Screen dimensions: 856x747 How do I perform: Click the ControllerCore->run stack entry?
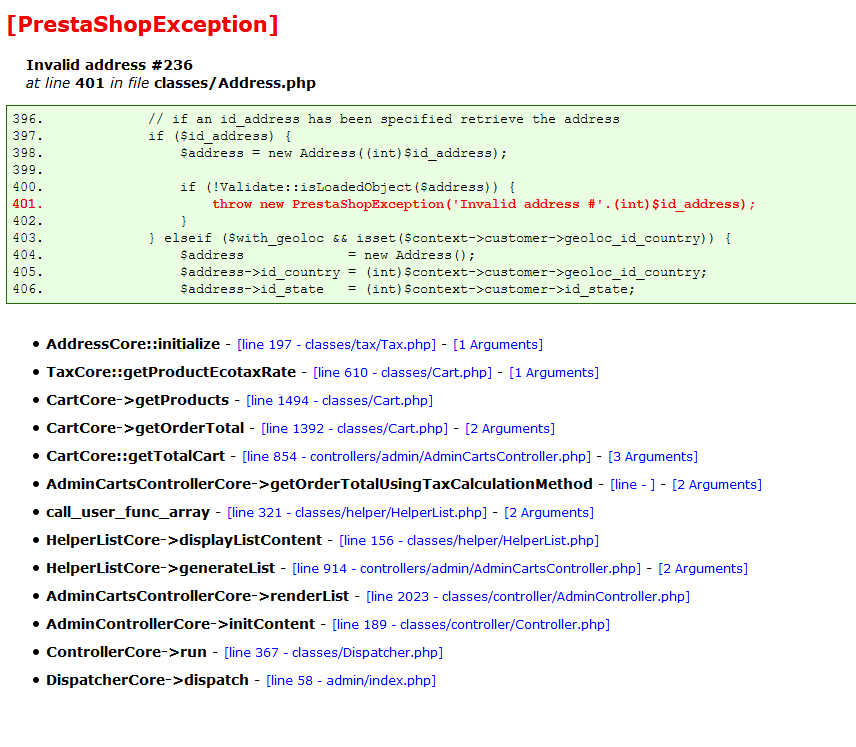[126, 652]
